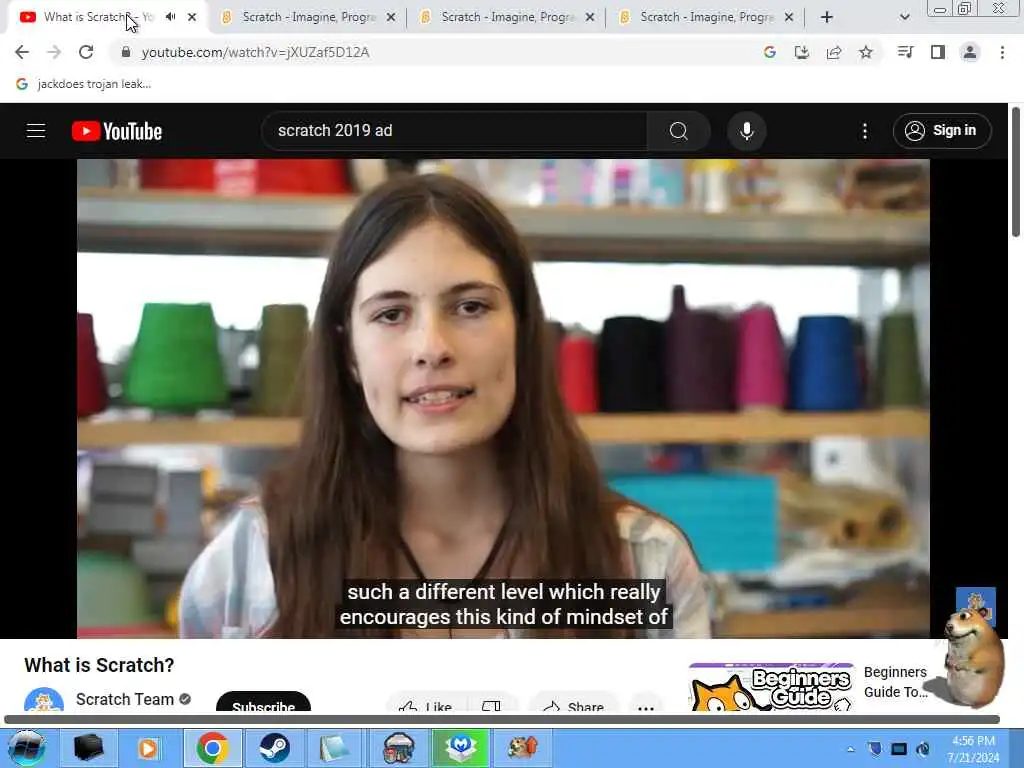The image size is (1024, 768).
Task: Dislike the video
Action: pyautogui.click(x=492, y=705)
